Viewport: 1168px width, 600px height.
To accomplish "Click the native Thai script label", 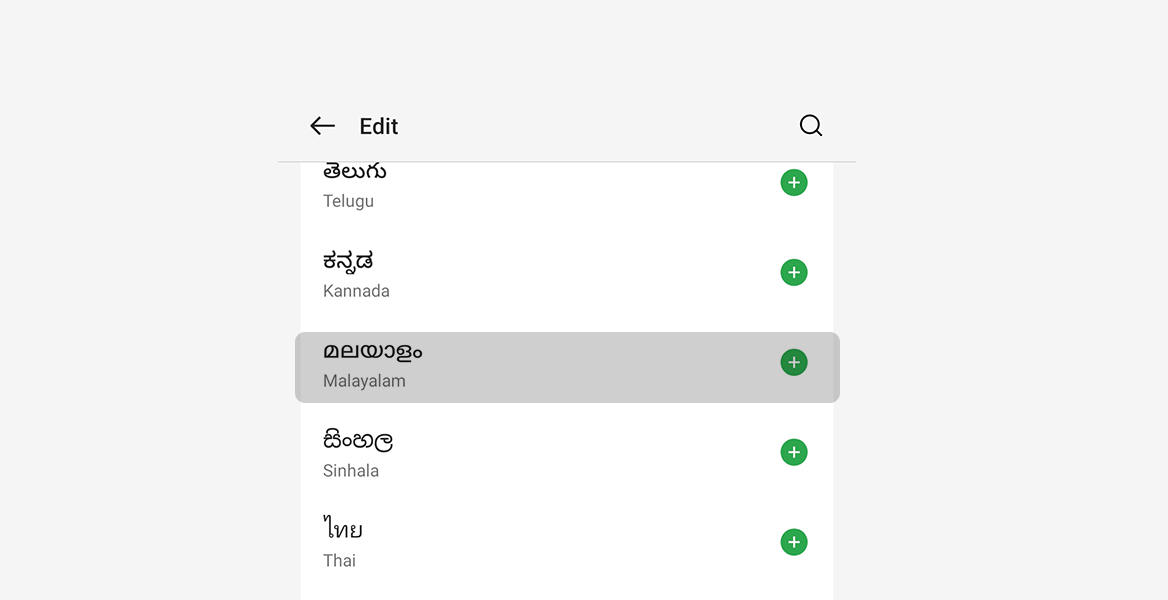I will tap(343, 530).
